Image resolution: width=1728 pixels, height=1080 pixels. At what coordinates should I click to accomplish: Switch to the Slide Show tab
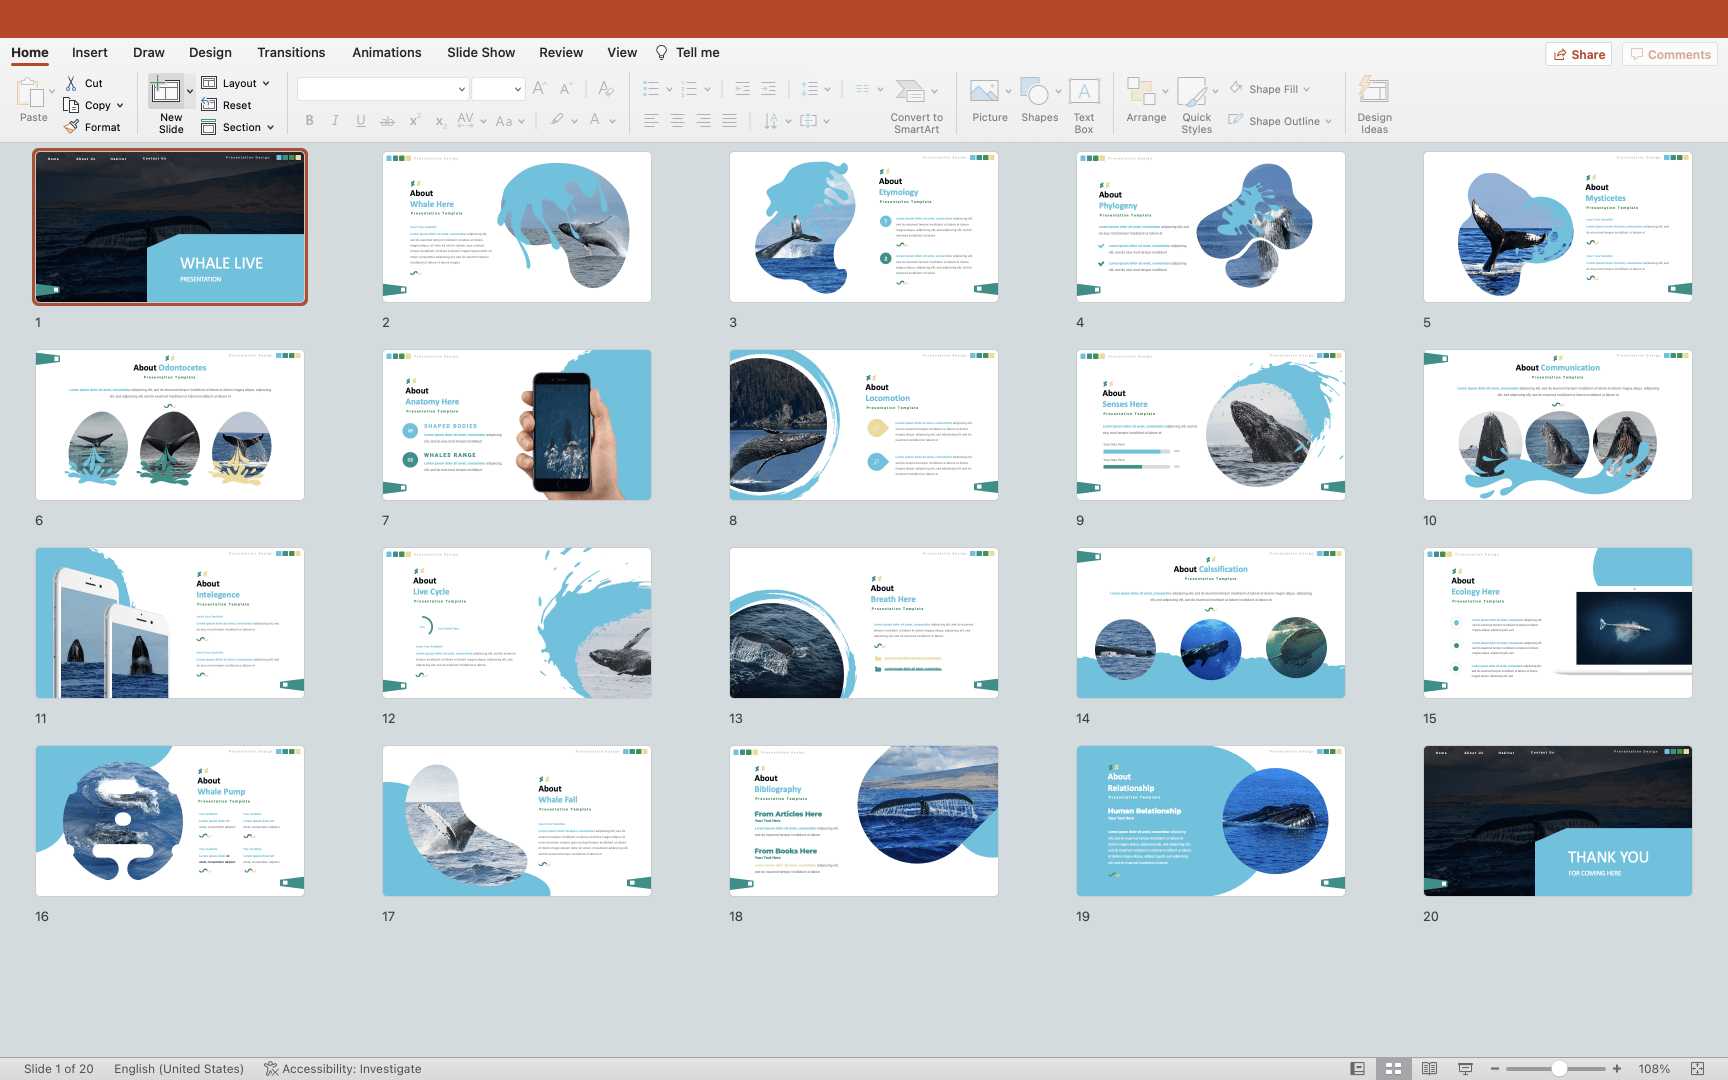(481, 52)
